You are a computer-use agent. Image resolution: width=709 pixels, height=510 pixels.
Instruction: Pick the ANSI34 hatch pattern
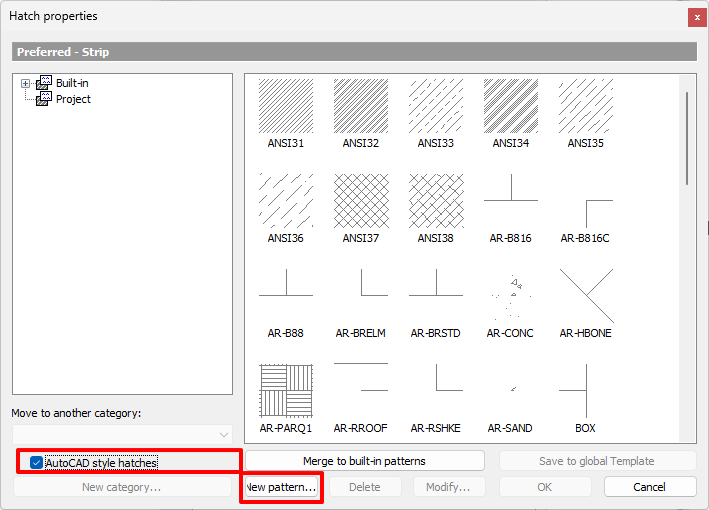511,106
